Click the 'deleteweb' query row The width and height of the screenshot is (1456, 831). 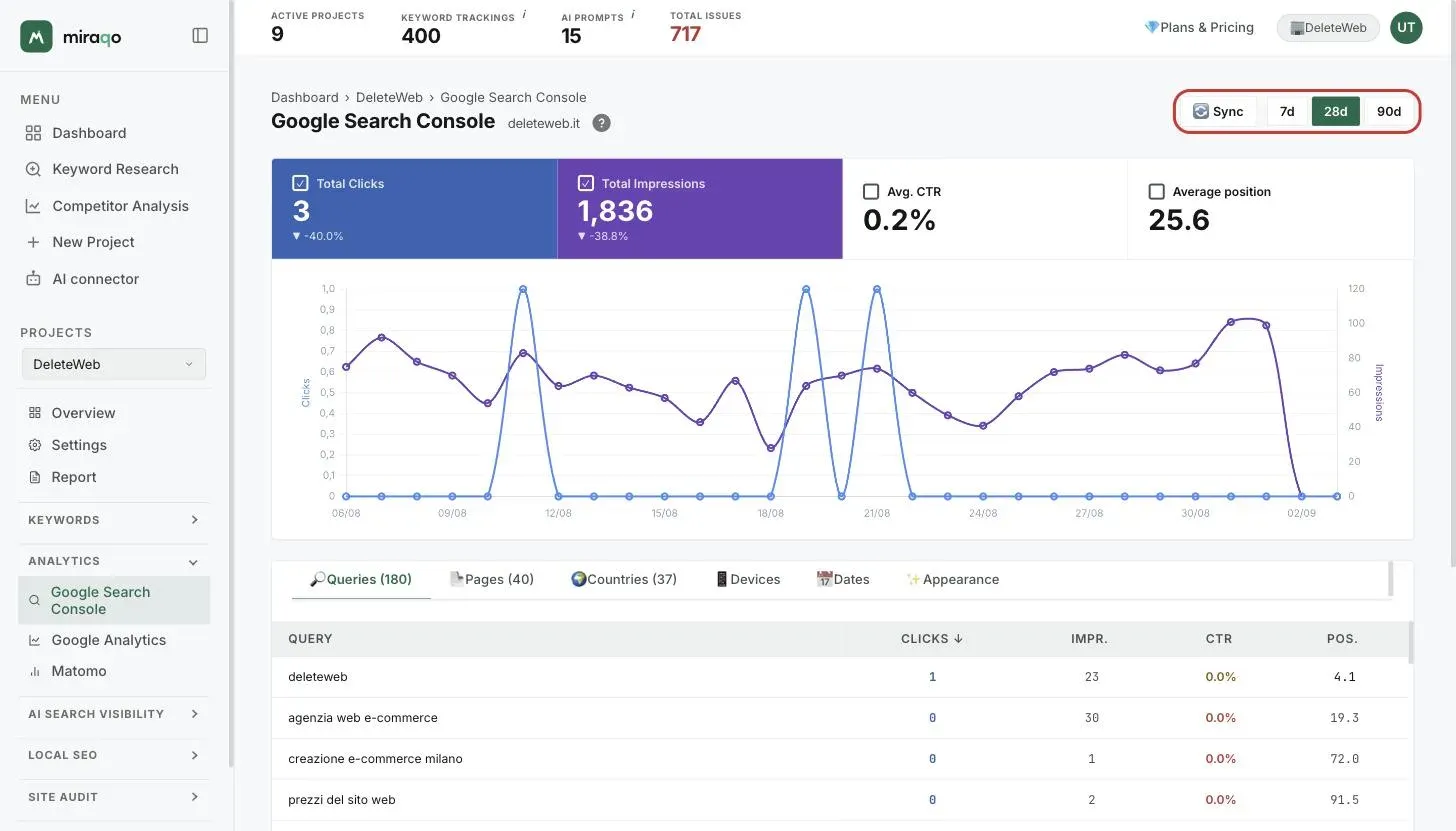coord(840,677)
